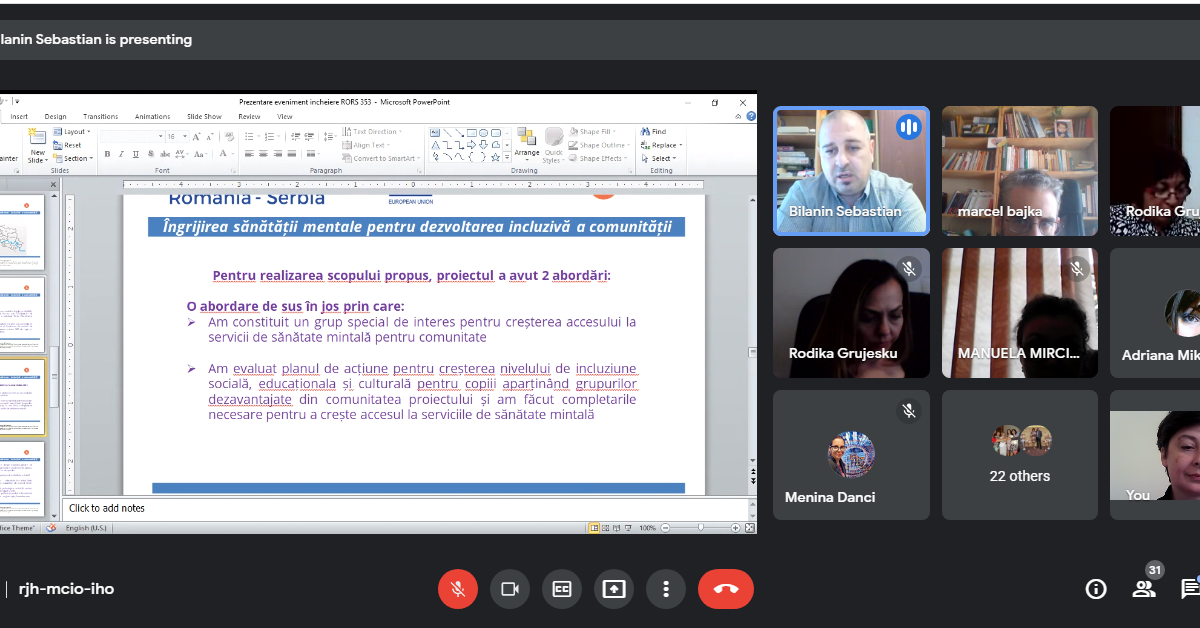This screenshot has width=1200, height=628.
Task: Click the New Slide icon
Action: click(x=37, y=144)
